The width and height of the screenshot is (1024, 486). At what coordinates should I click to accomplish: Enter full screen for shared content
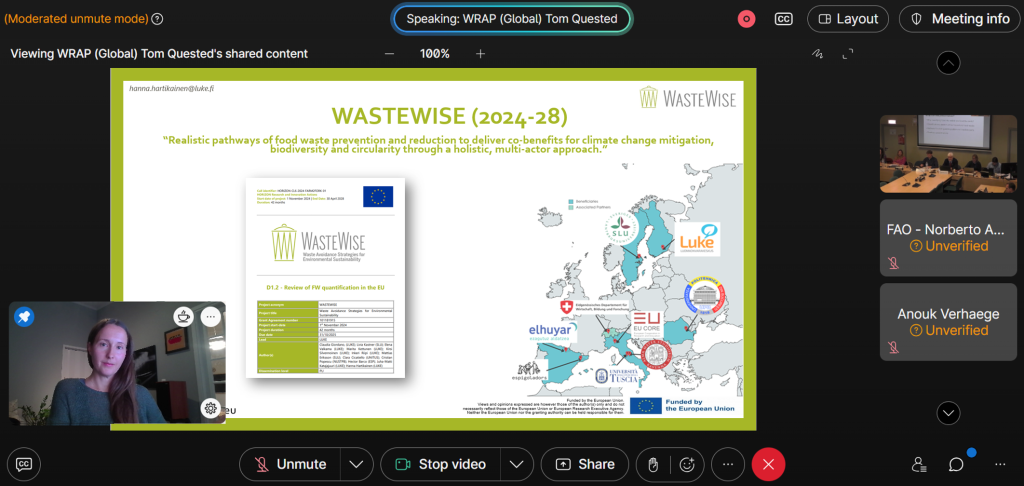click(848, 54)
